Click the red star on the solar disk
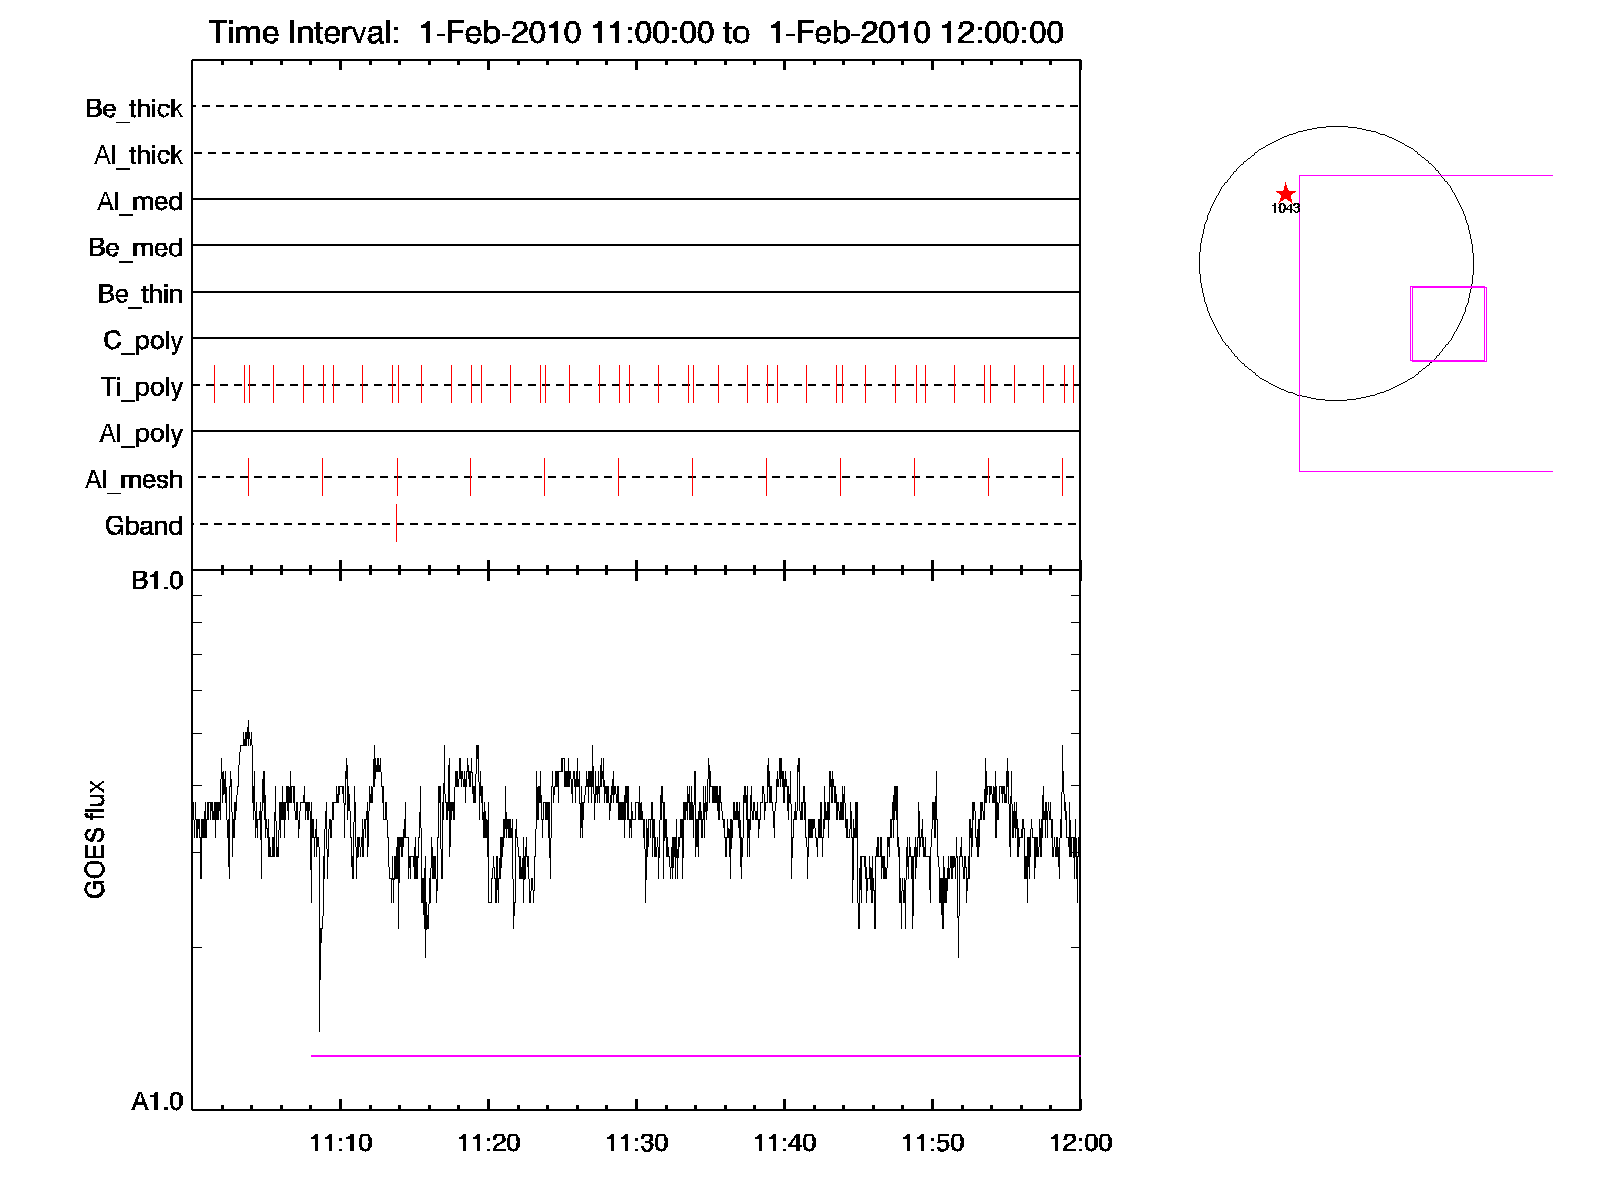 1286,194
